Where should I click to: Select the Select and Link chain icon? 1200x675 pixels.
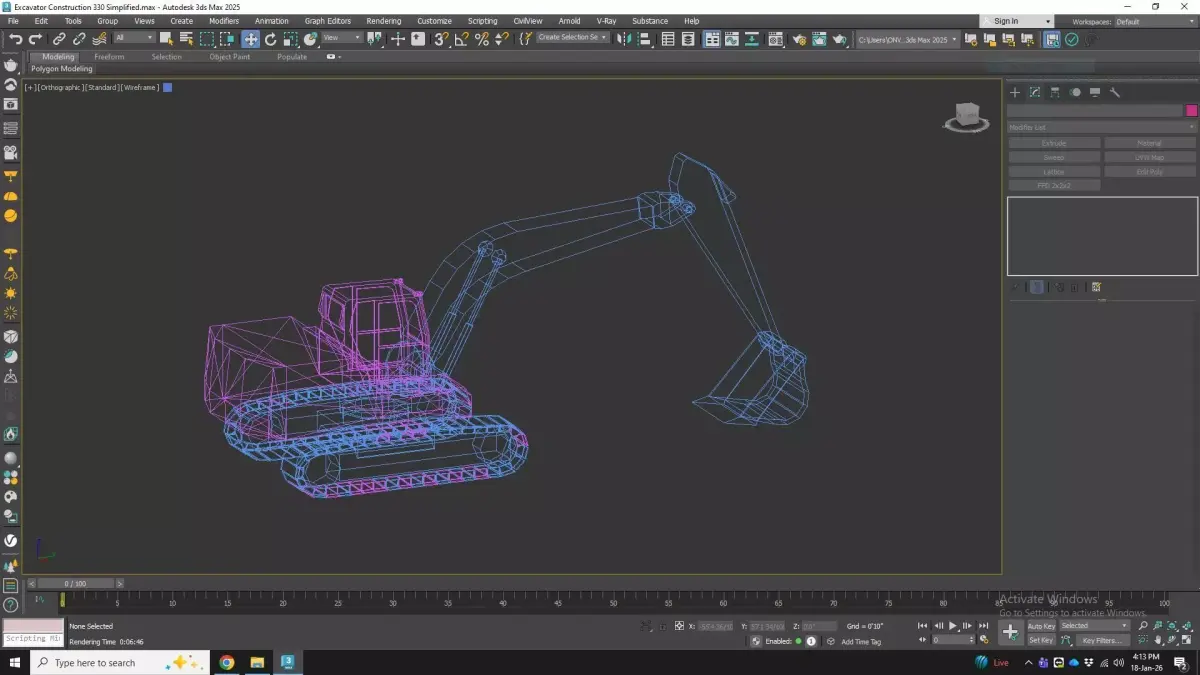pos(59,39)
